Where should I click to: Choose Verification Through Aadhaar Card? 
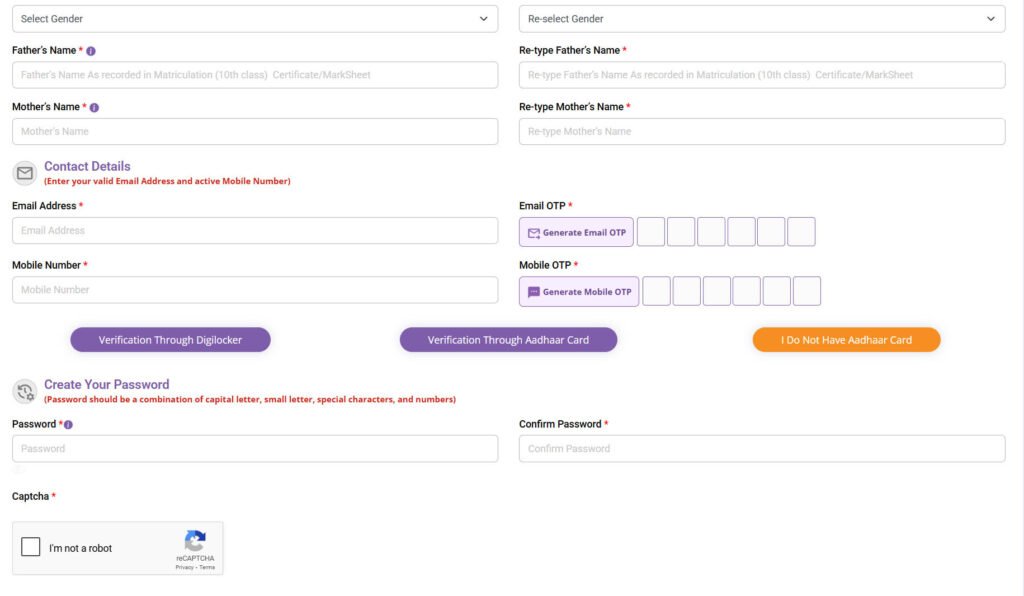[x=508, y=340]
